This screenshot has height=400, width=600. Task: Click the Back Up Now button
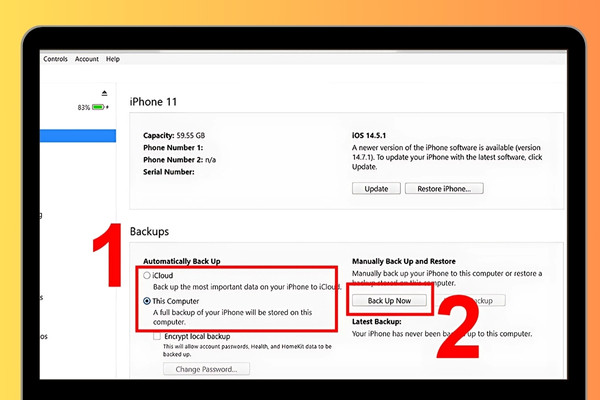click(389, 300)
